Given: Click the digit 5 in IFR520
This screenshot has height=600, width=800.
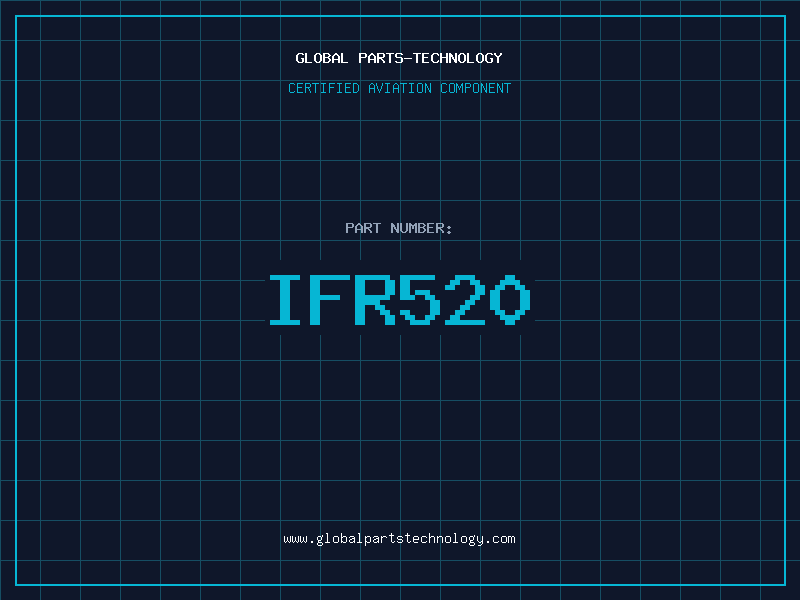Looking at the screenshot, I should 421,299.
